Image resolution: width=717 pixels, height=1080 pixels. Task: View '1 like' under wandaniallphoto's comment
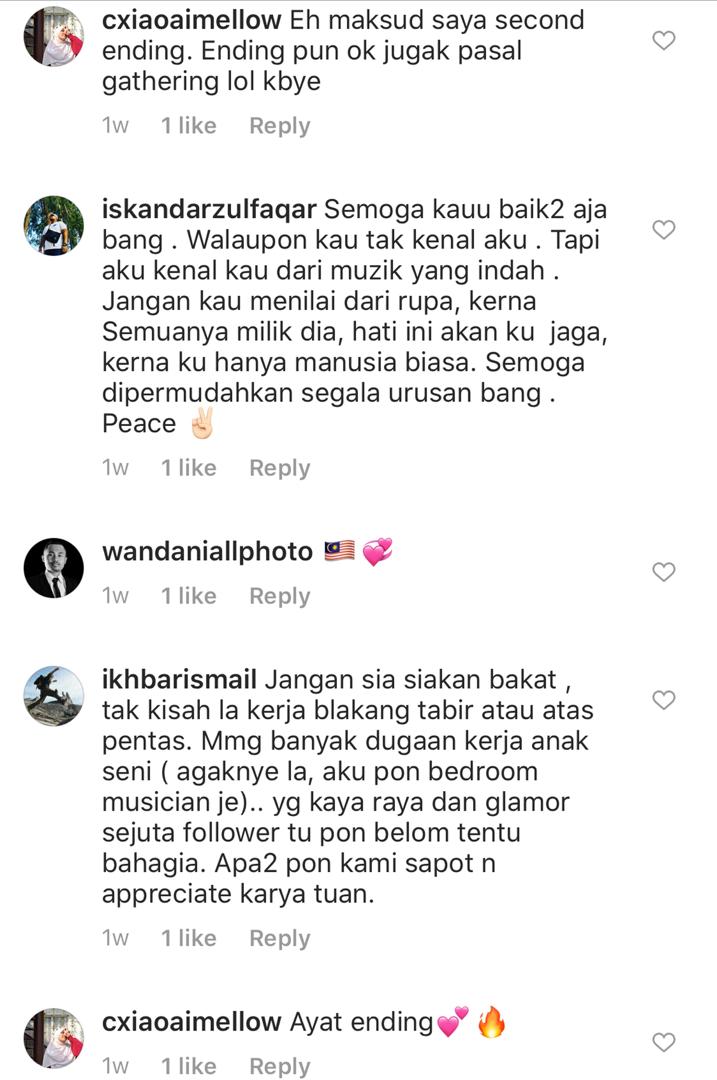[189, 596]
